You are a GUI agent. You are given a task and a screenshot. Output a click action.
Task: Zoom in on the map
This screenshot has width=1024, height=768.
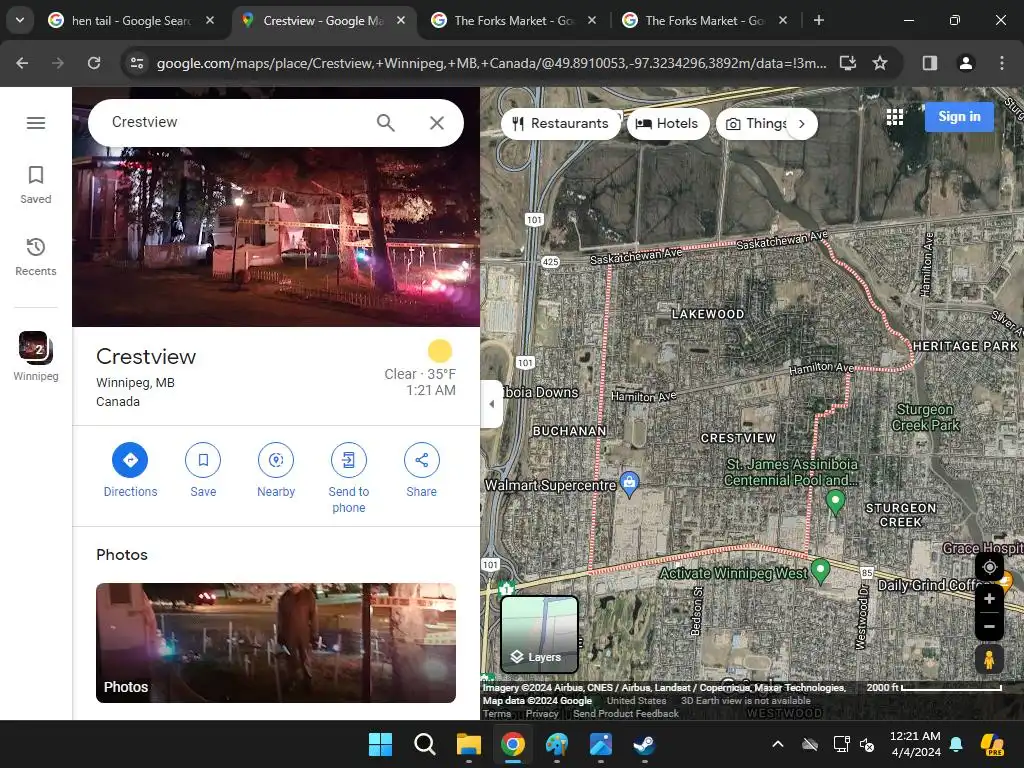(989, 599)
